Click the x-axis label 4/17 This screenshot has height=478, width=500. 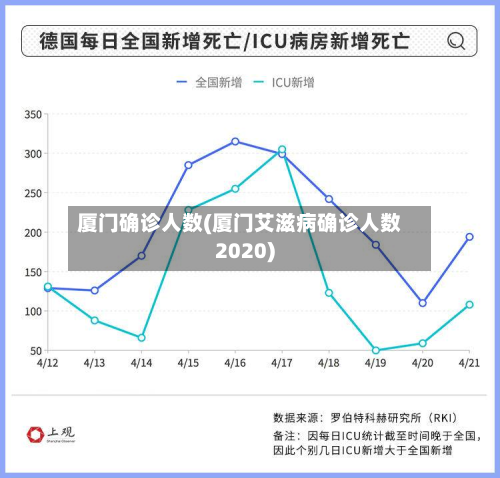point(282,363)
